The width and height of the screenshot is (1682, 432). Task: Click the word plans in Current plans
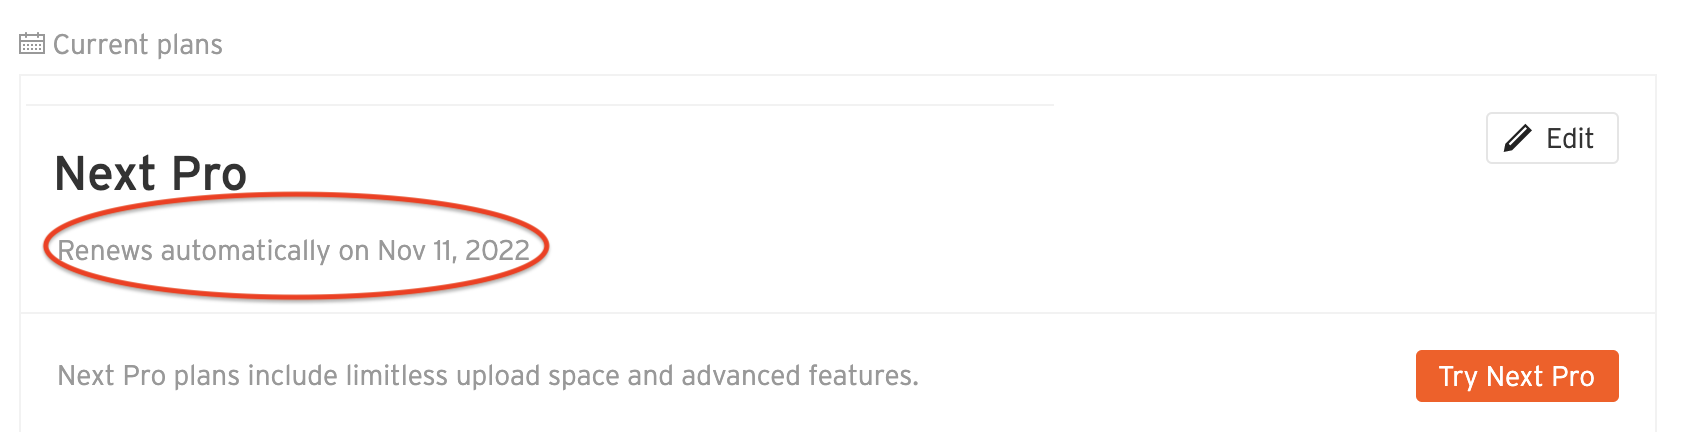coord(189,45)
